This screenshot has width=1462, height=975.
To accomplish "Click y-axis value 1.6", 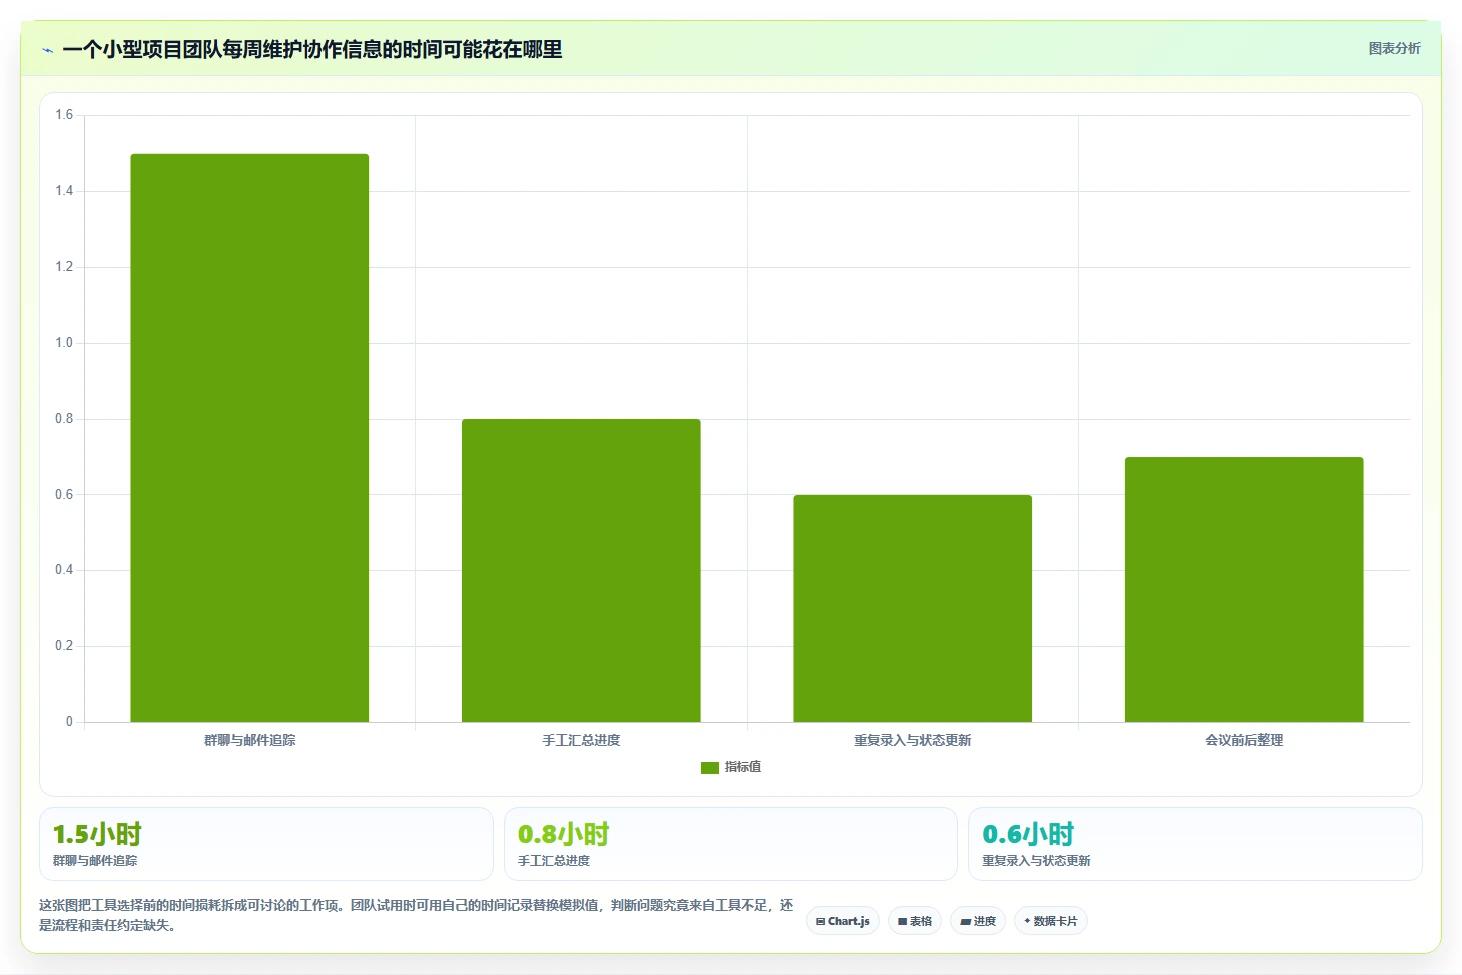I will click(x=64, y=115).
